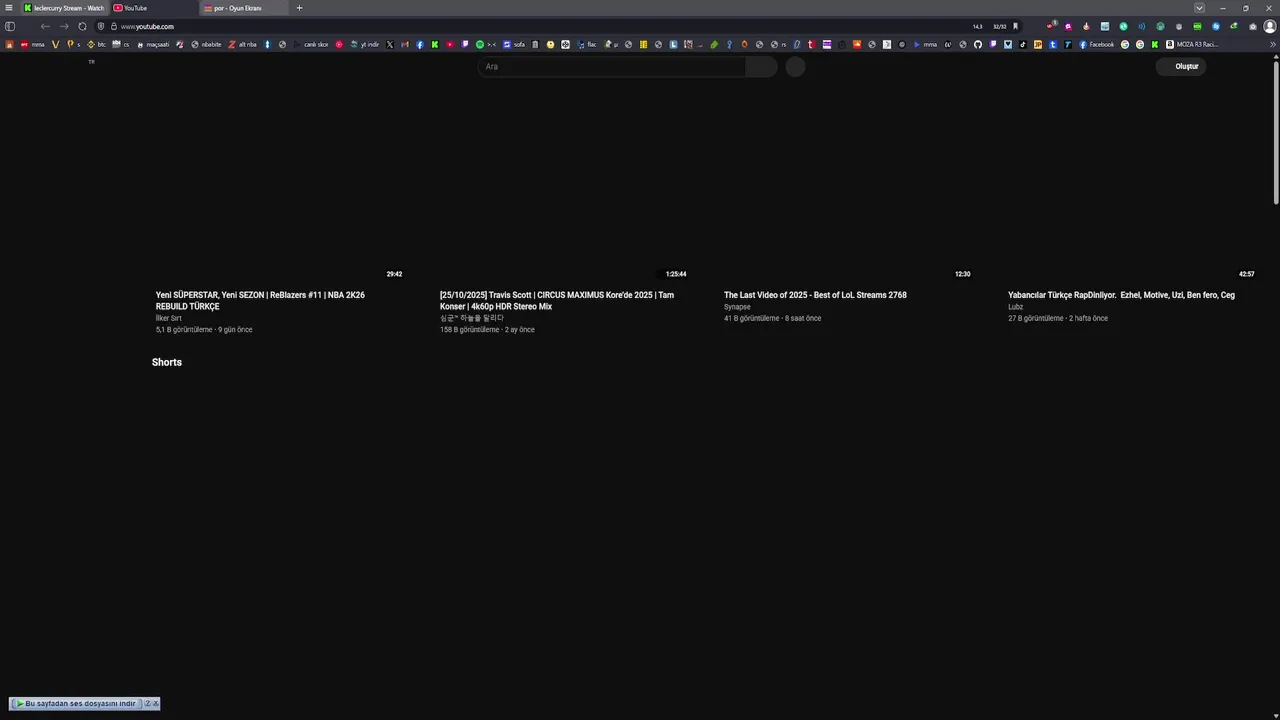This screenshot has height=720, width=1280.
Task: Open the browser profile avatar
Action: tap(1270, 26)
